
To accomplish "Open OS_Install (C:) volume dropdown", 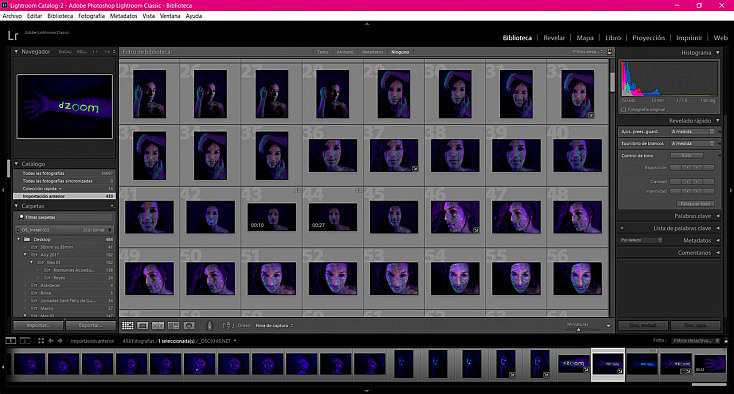I will click(x=110, y=230).
